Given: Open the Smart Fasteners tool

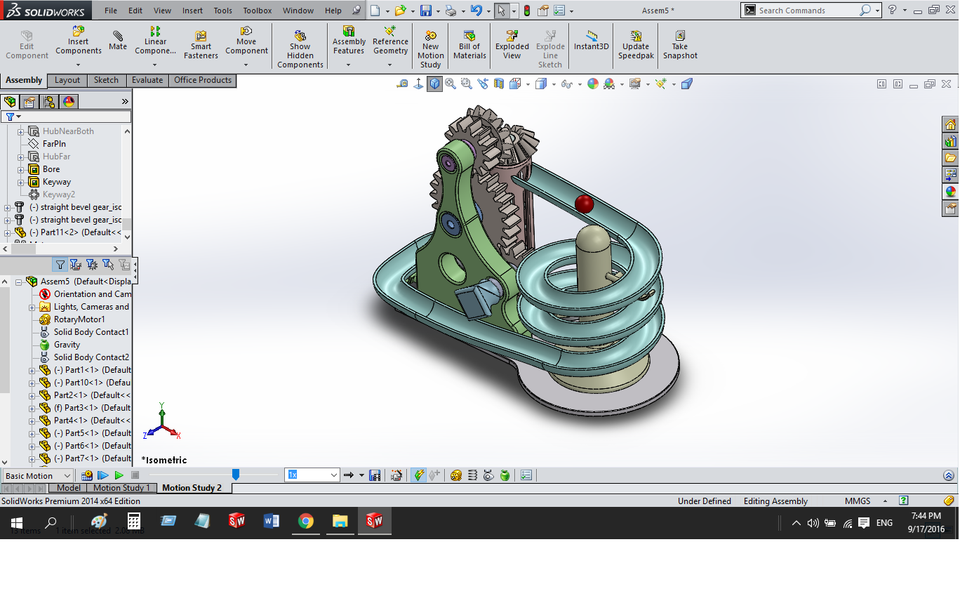Looking at the screenshot, I should [201, 43].
